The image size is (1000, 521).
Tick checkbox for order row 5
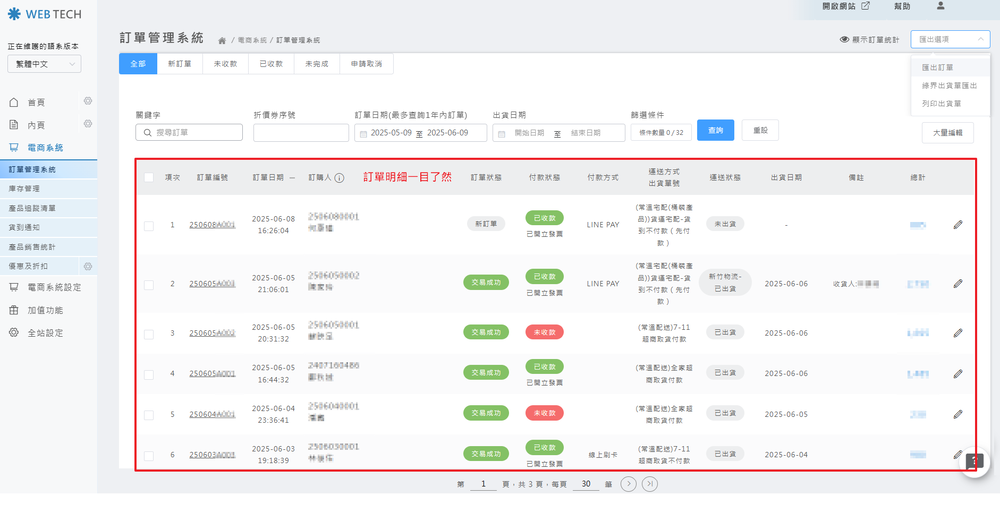(149, 415)
